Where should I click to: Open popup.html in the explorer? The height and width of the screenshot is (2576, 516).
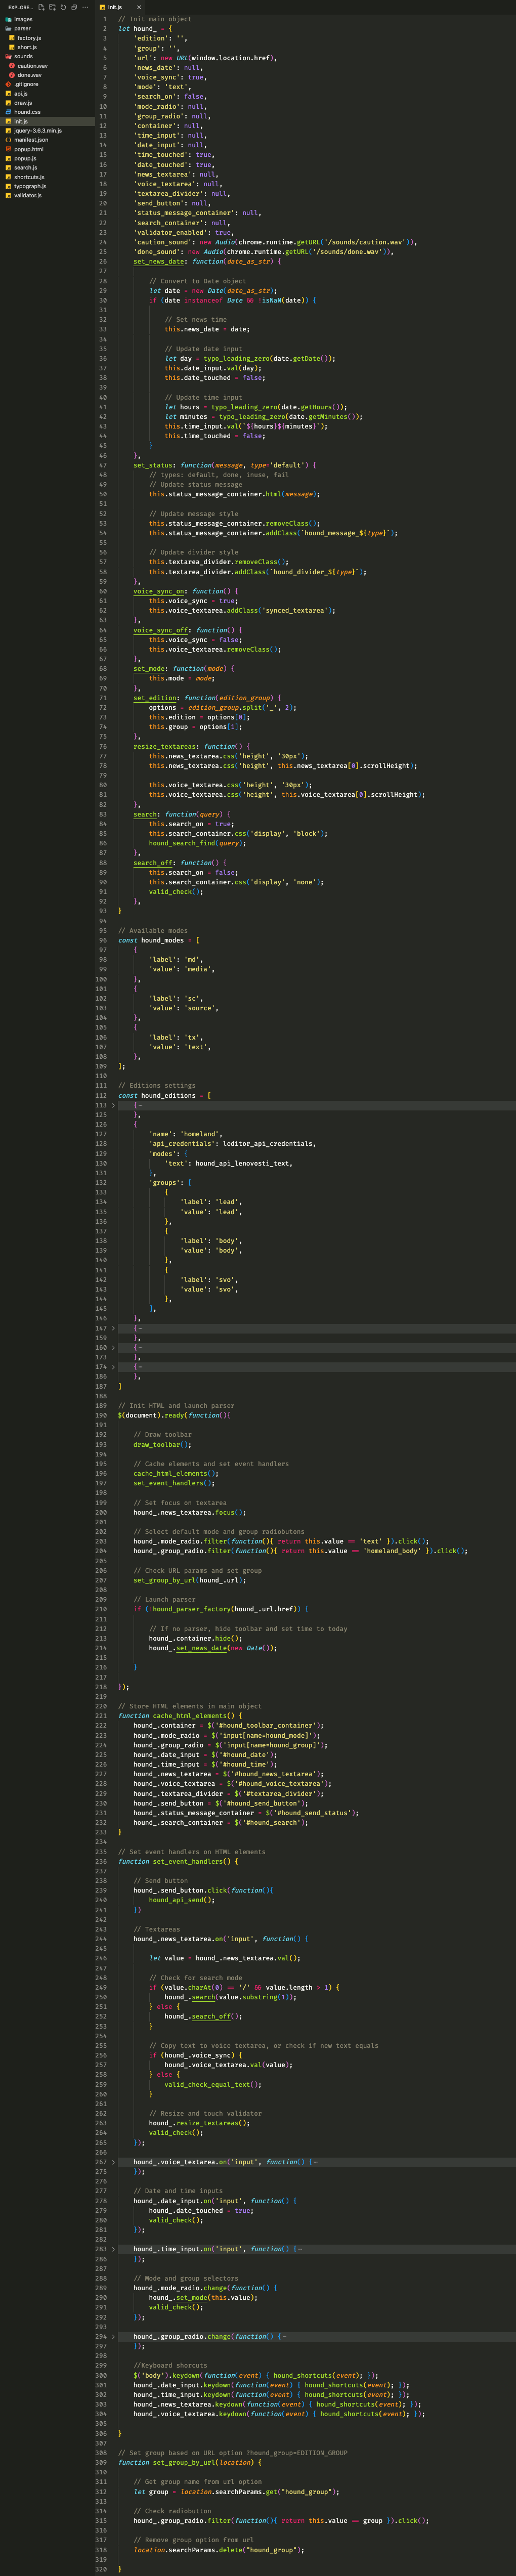(x=47, y=149)
